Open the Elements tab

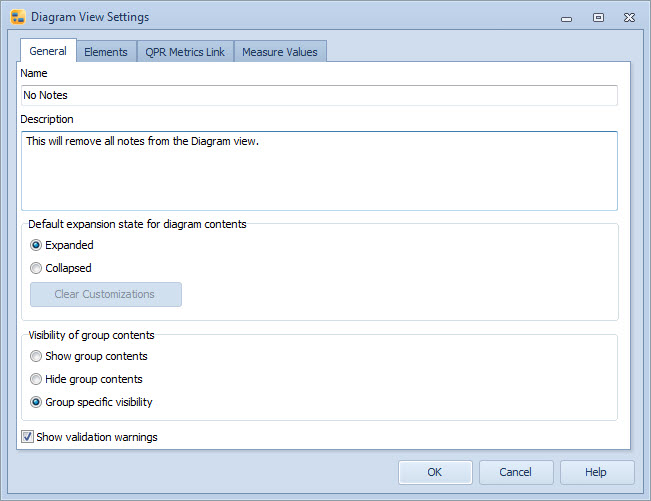point(106,52)
